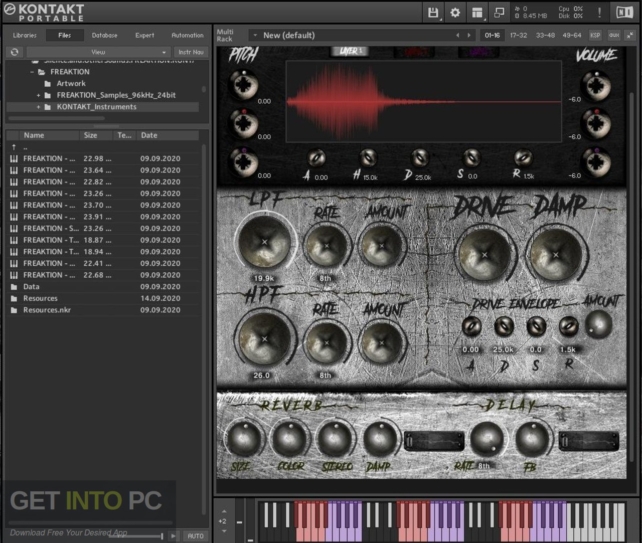Viewport: 642px width, 543px height.
Task: Click the KSP script button
Action: (595, 36)
